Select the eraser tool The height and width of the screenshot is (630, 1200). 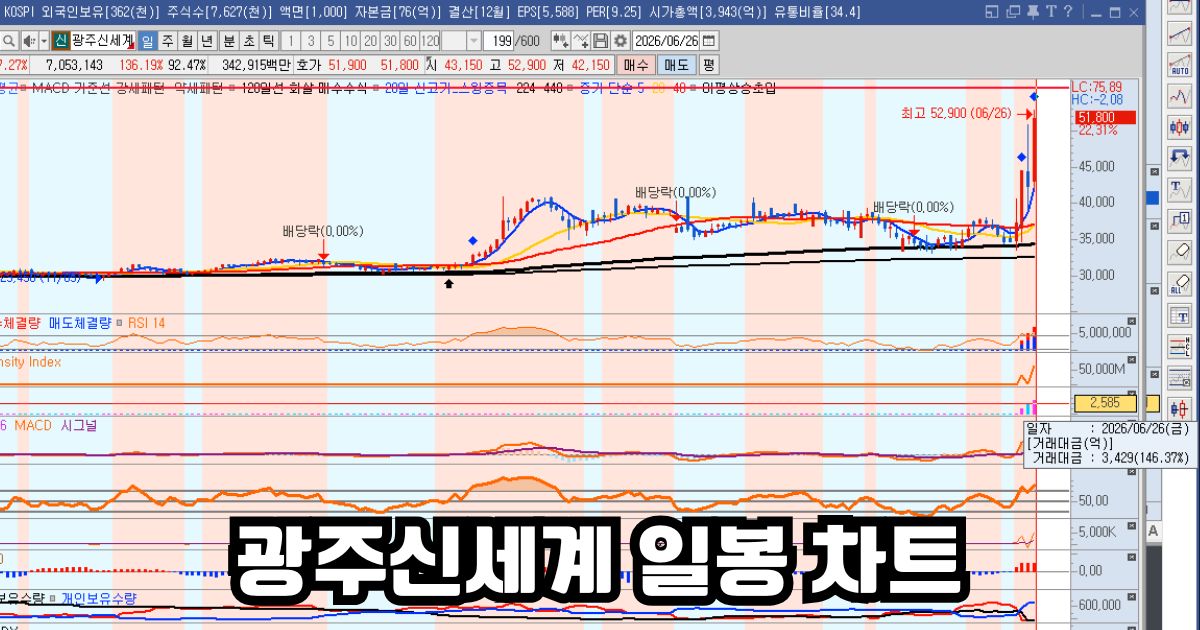click(x=1180, y=251)
